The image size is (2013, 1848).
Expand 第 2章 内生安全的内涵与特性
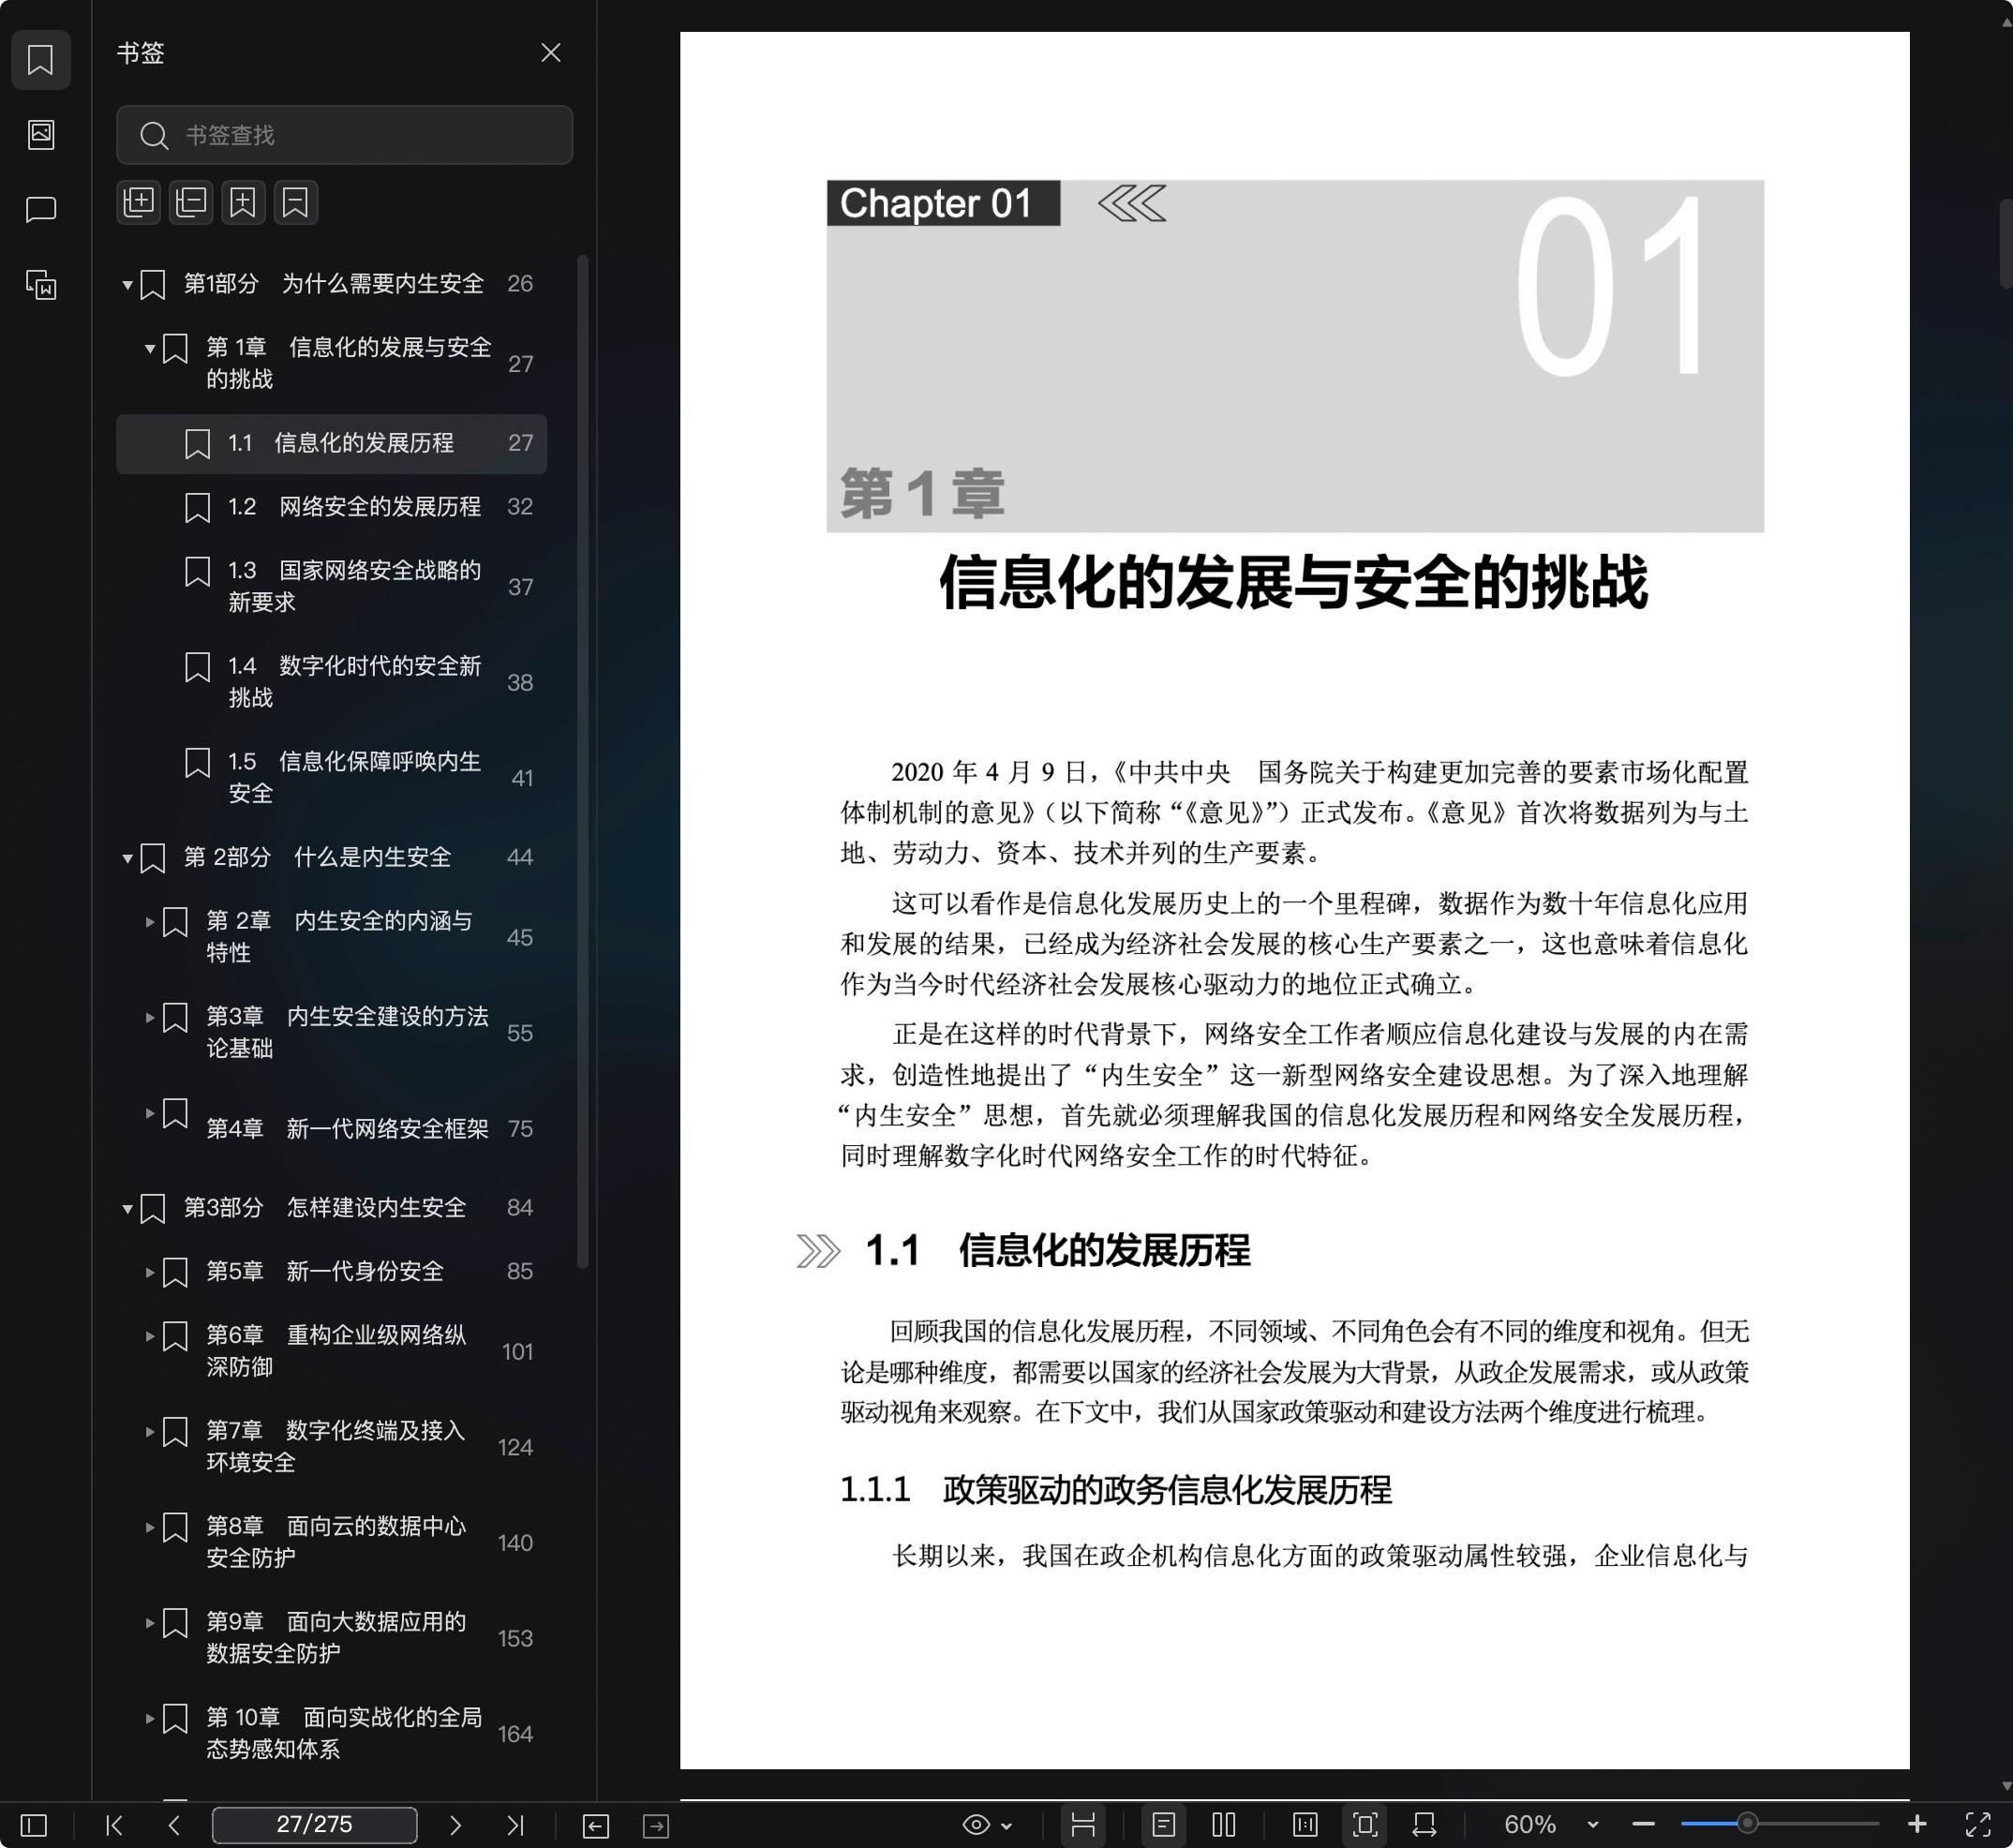[150, 921]
